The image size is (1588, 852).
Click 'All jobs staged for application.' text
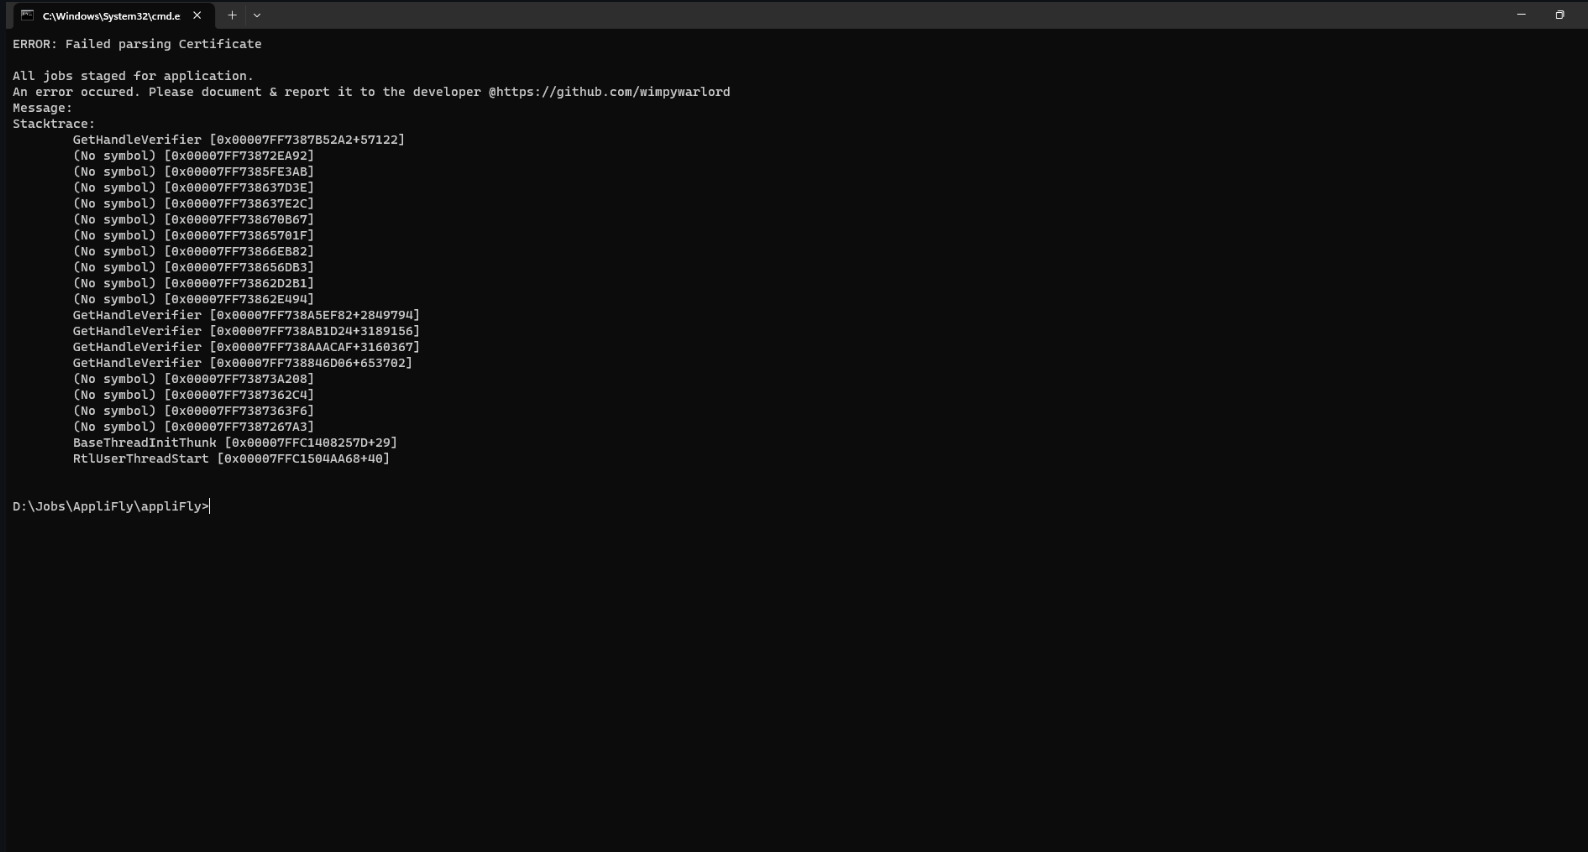pos(133,76)
